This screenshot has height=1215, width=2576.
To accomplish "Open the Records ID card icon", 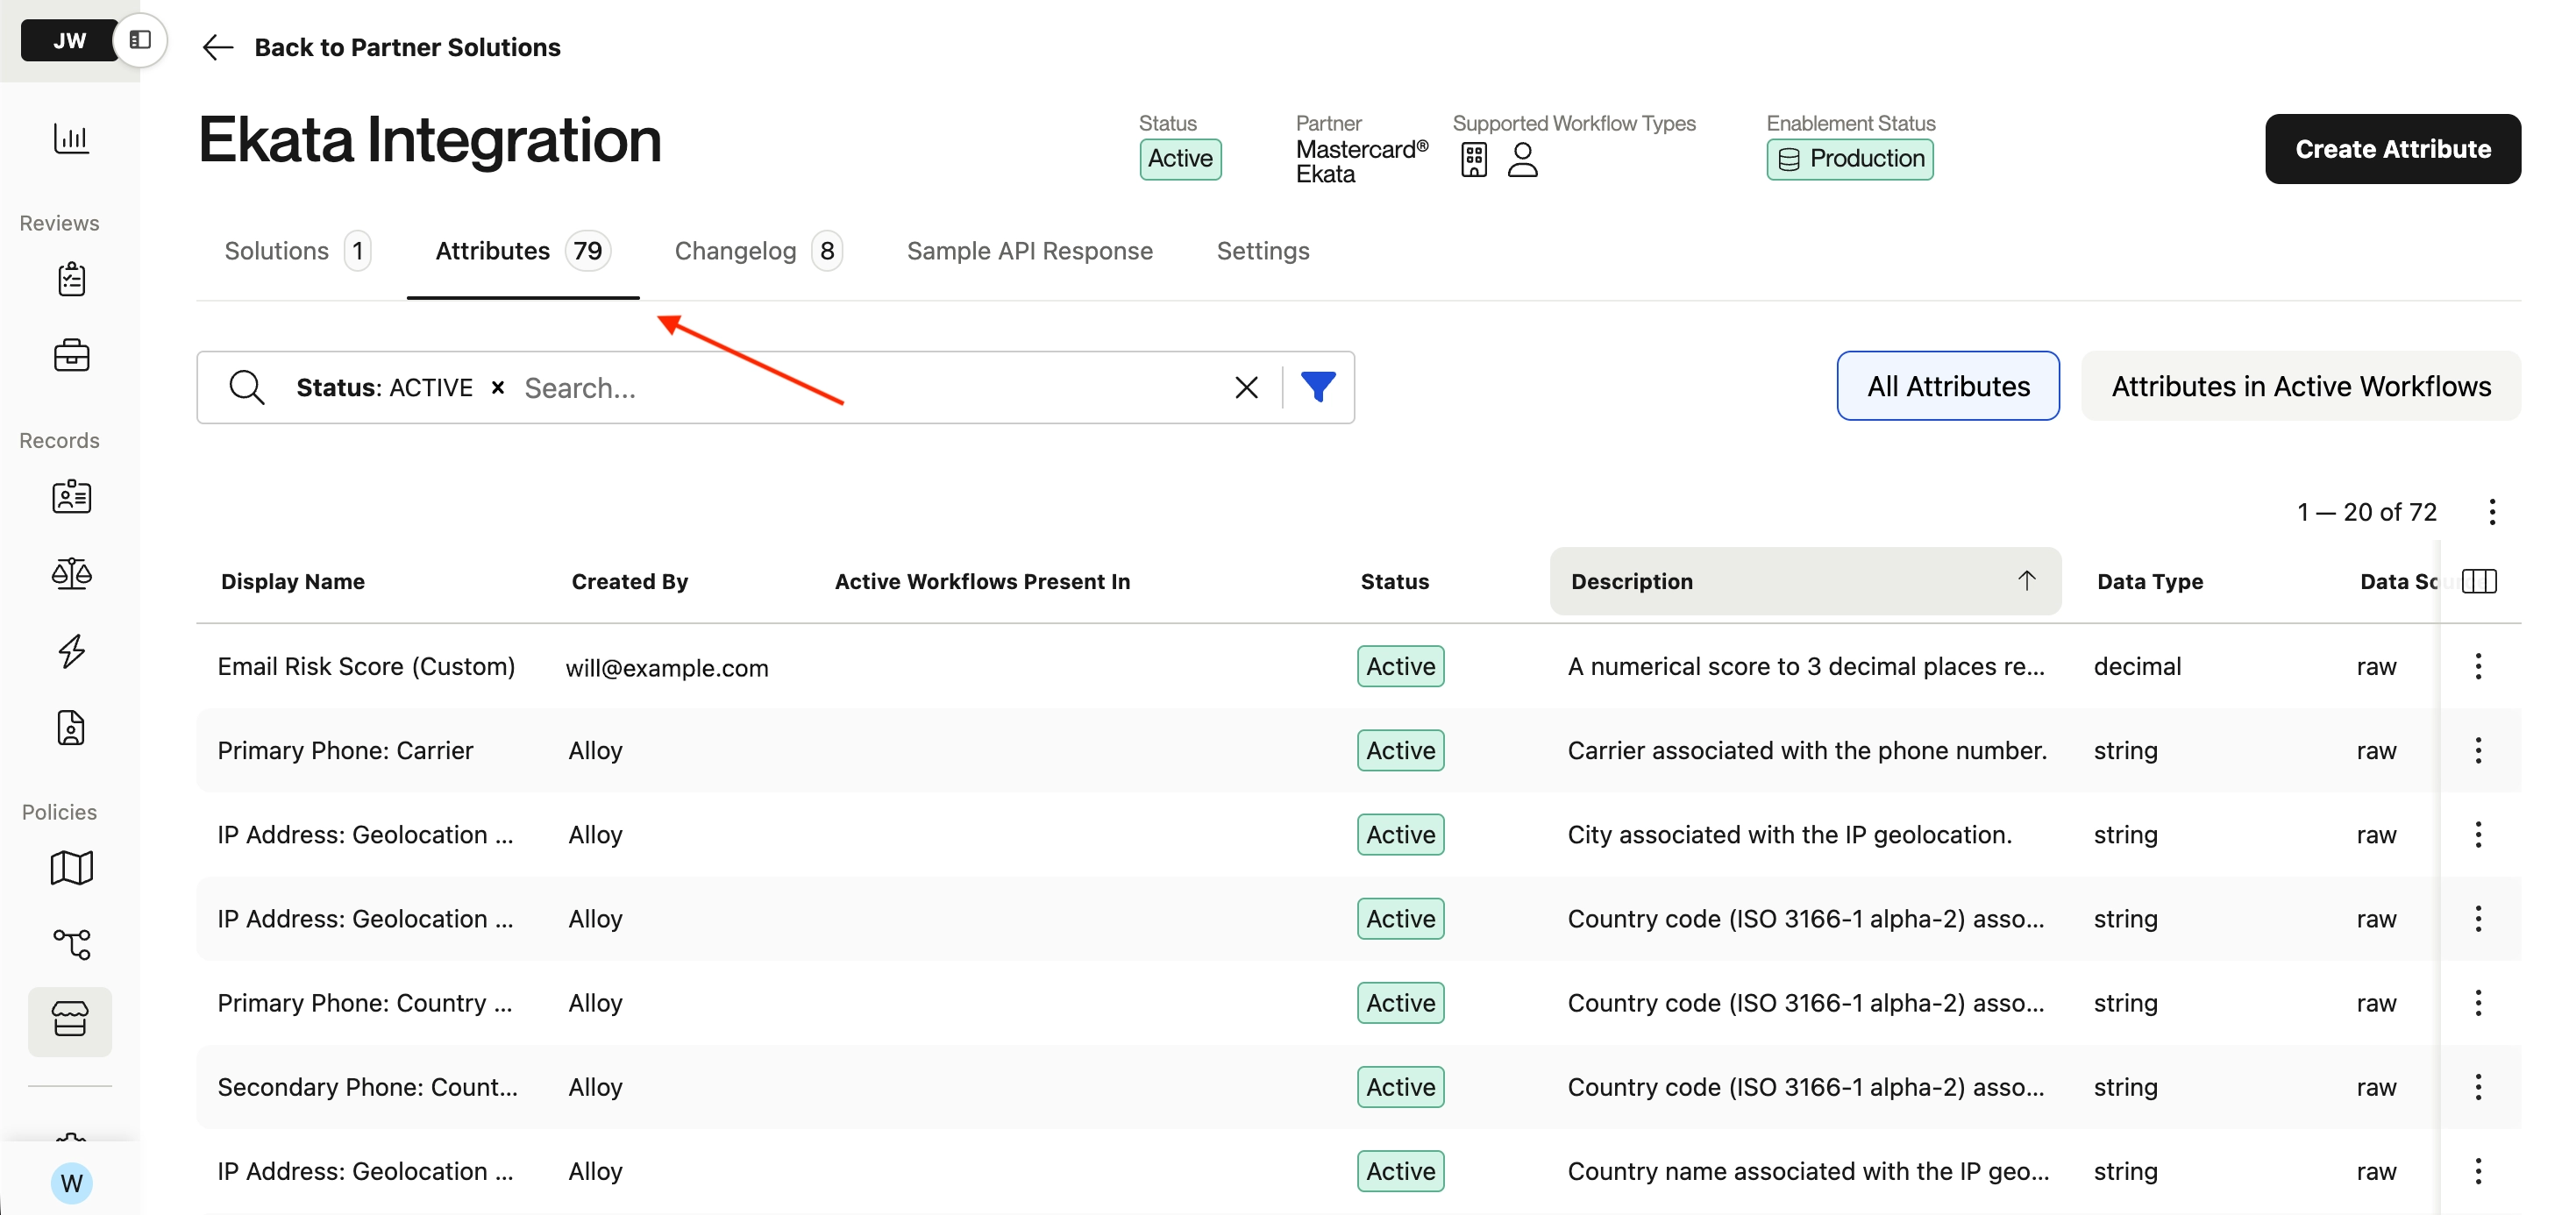I will (71, 497).
